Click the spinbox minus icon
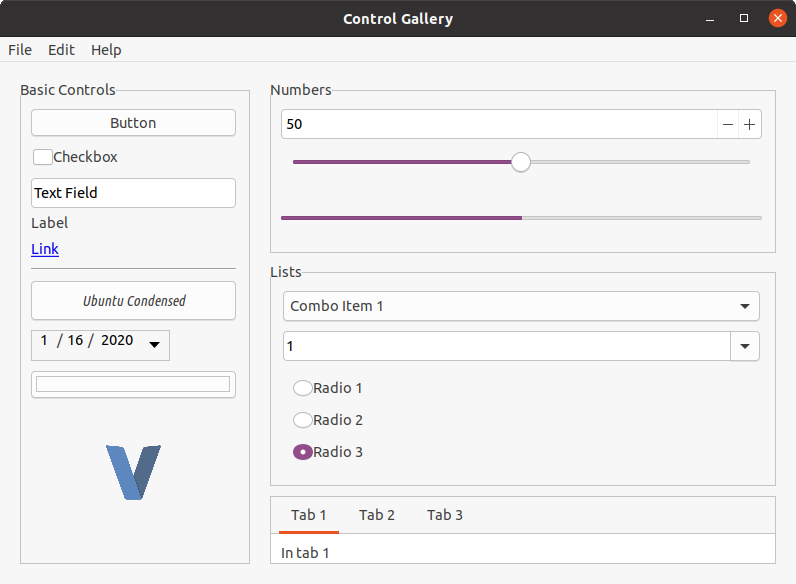This screenshot has width=796, height=584. [727, 124]
